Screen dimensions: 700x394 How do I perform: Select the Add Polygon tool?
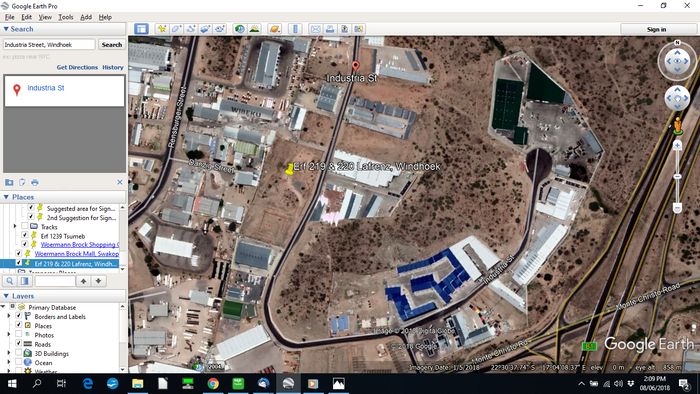coord(176,29)
